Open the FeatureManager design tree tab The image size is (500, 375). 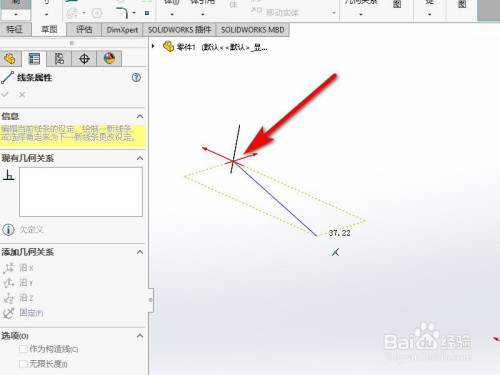pyautogui.click(x=10, y=59)
